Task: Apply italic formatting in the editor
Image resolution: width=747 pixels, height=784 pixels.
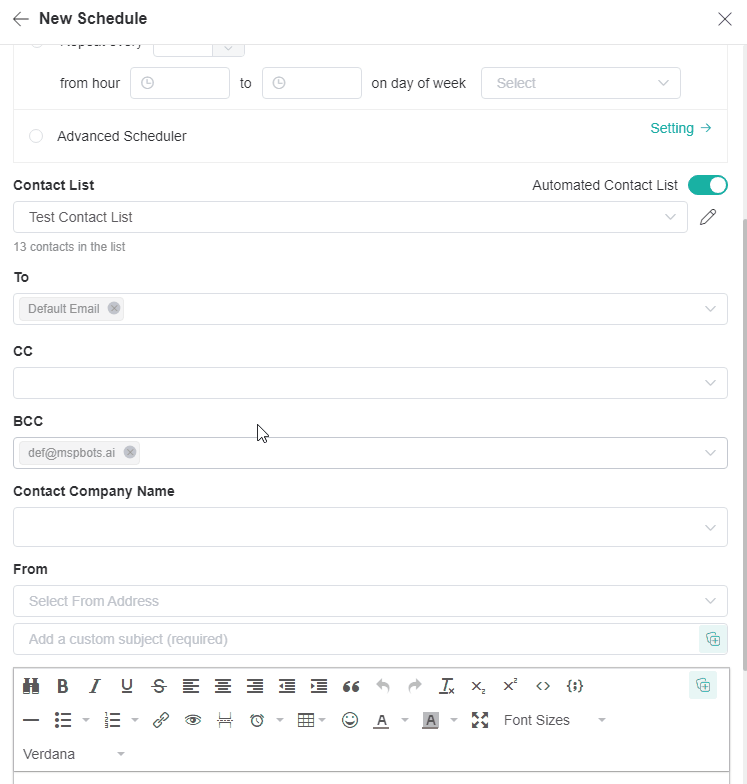Action: [95, 686]
